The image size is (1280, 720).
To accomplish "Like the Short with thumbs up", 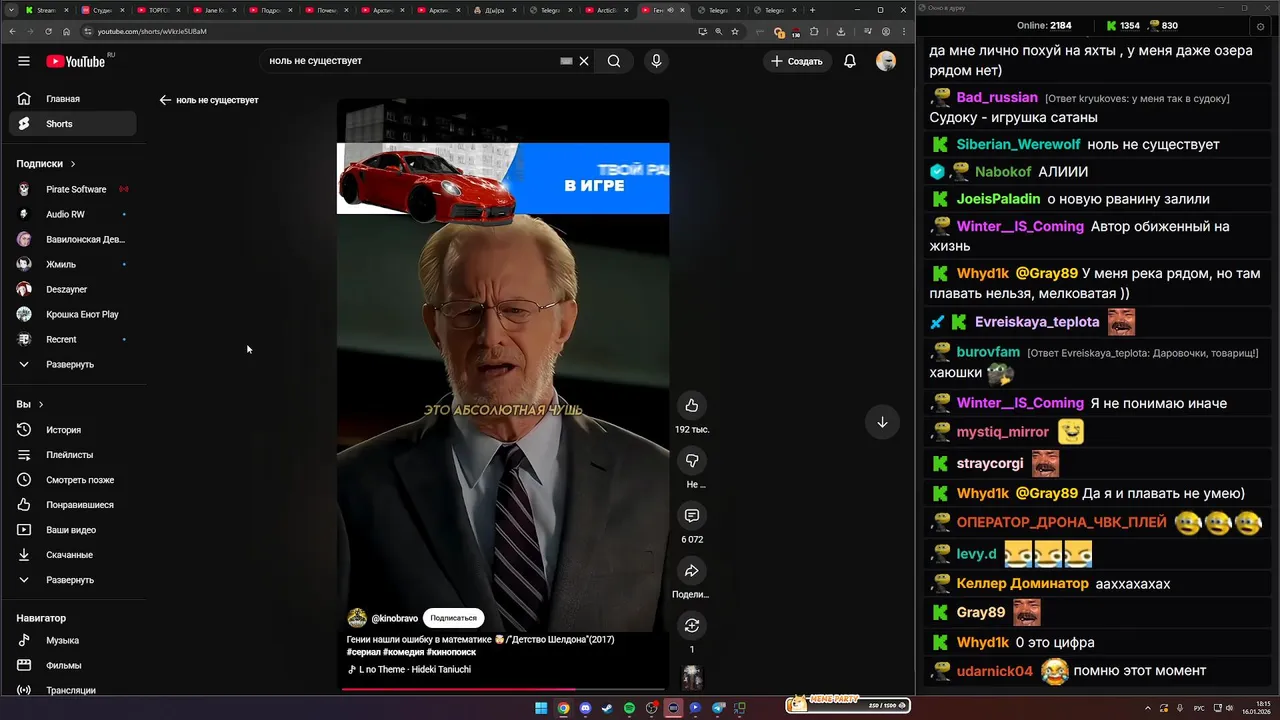I will click(x=691, y=405).
